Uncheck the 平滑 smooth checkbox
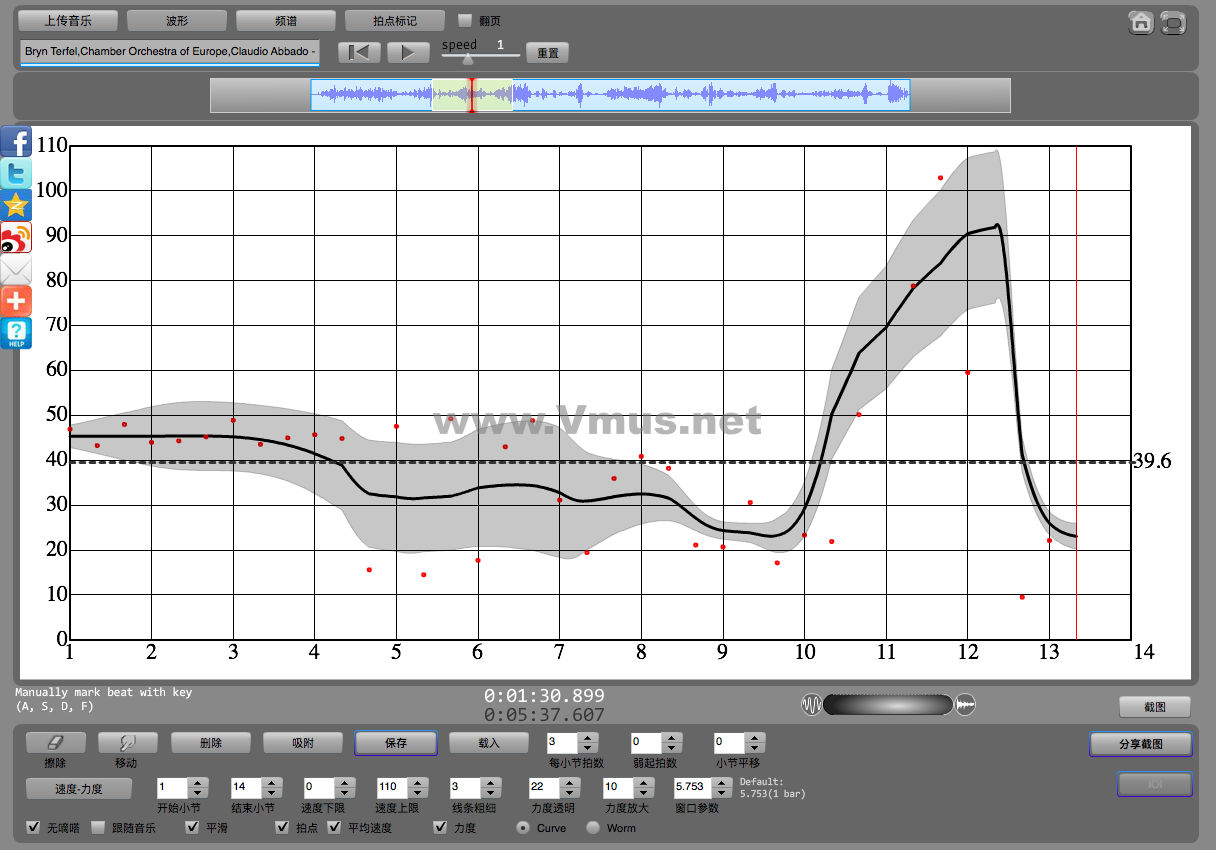 pos(193,828)
